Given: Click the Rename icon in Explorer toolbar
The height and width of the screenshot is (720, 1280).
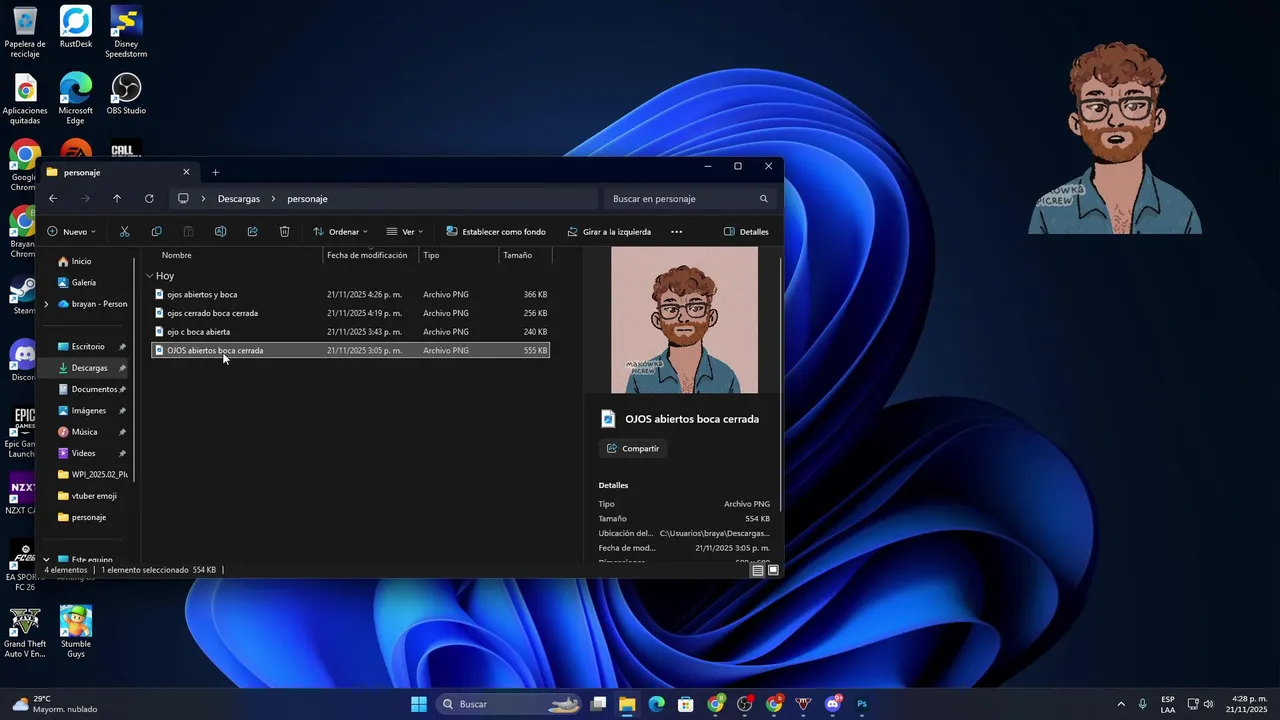Looking at the screenshot, I should (x=220, y=231).
